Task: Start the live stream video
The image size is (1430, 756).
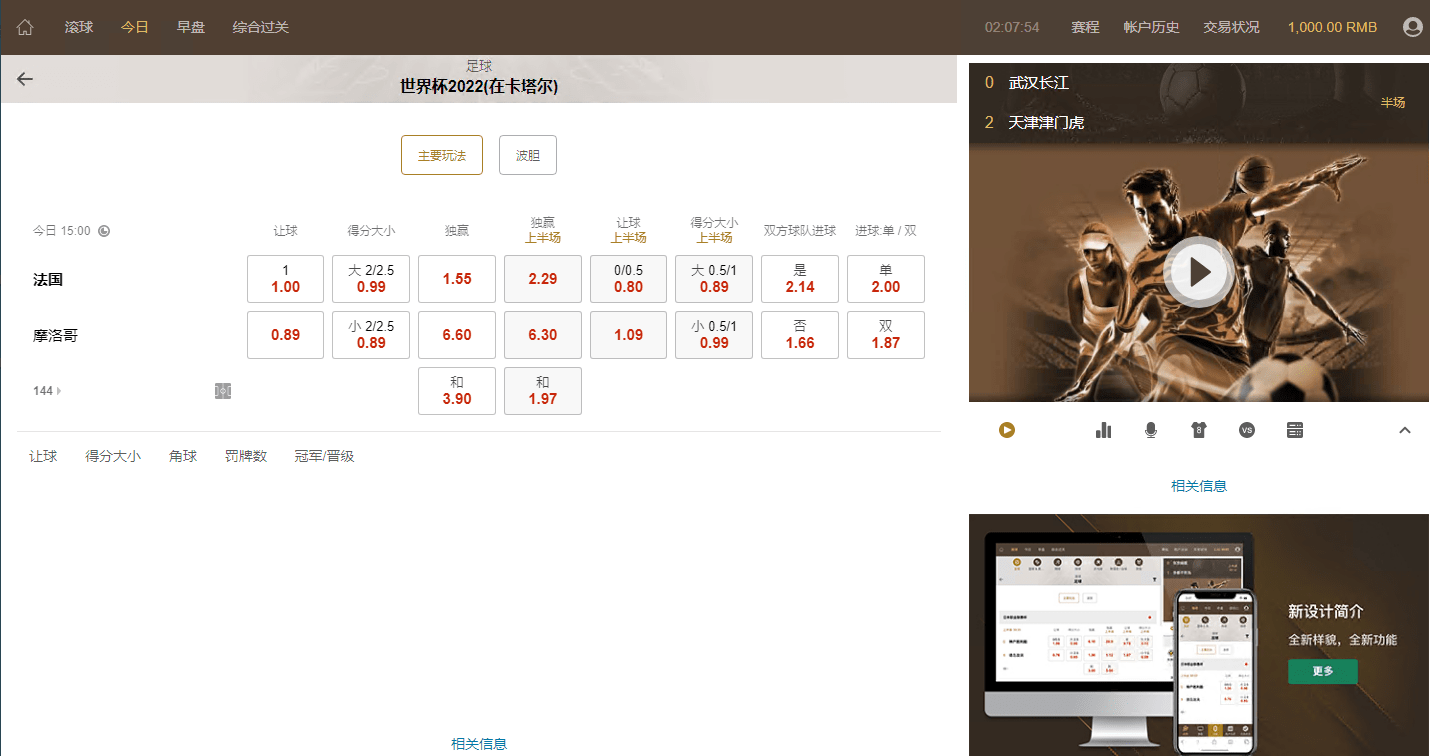Action: pyautogui.click(x=1200, y=271)
